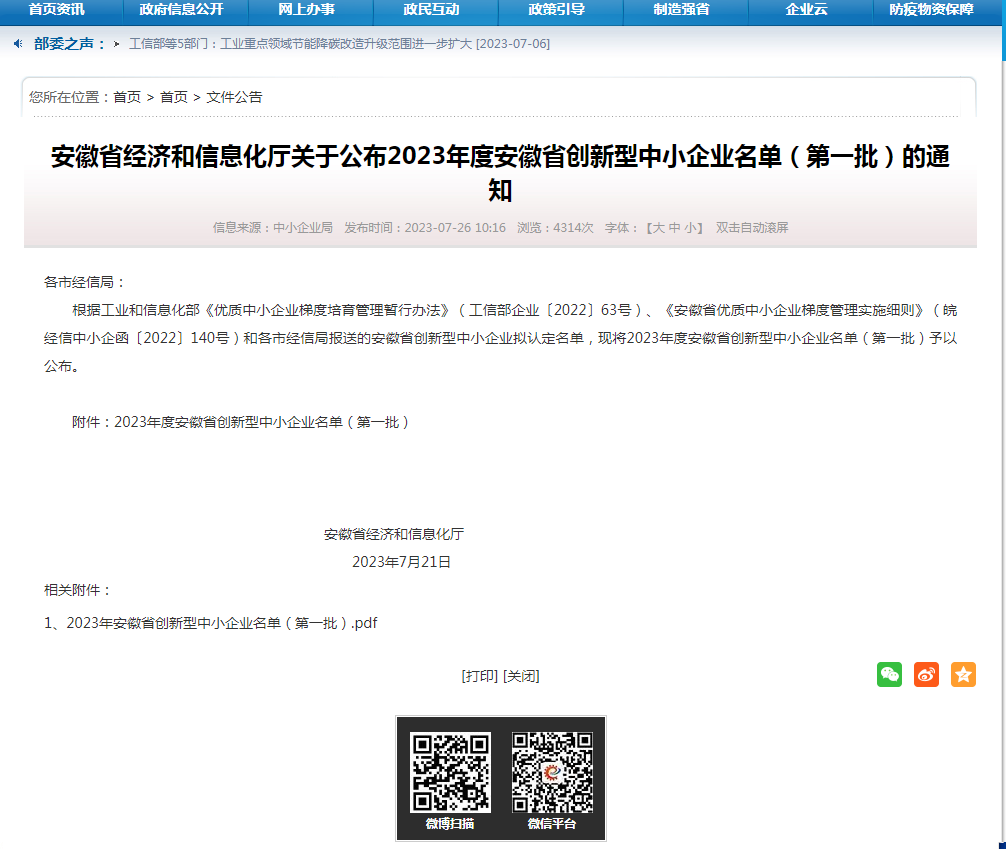
Task: Click the WeChat share icon
Action: tap(889, 674)
